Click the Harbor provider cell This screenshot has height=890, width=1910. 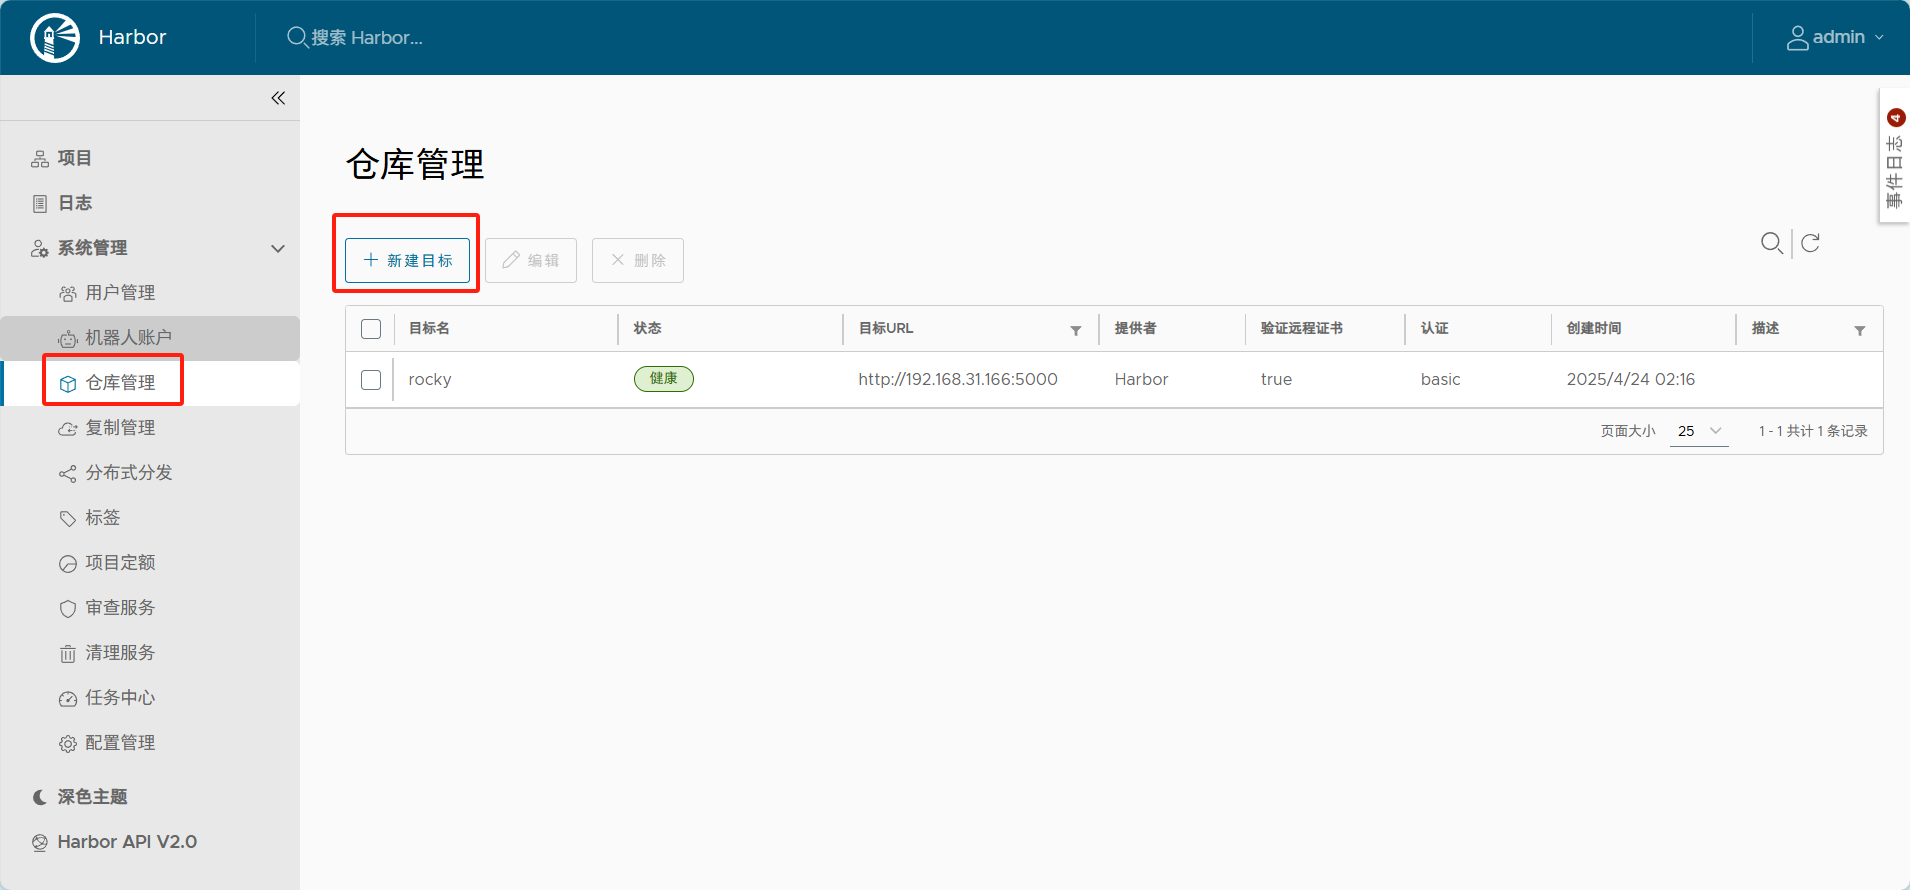[1141, 380]
